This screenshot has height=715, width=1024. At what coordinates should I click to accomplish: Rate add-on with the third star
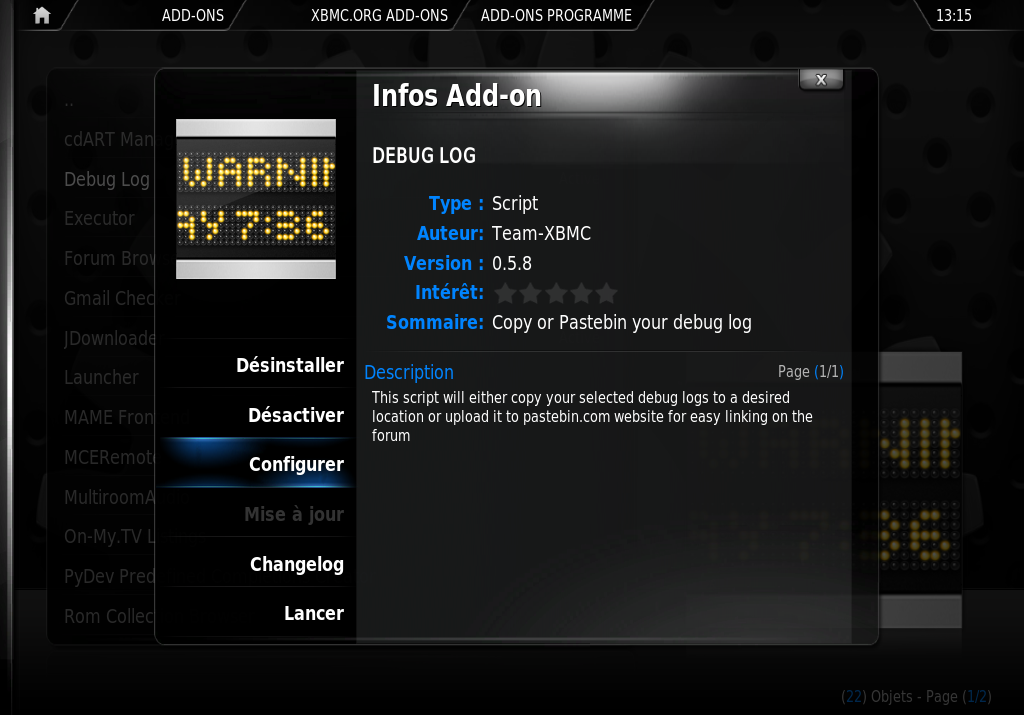pyautogui.click(x=556, y=293)
